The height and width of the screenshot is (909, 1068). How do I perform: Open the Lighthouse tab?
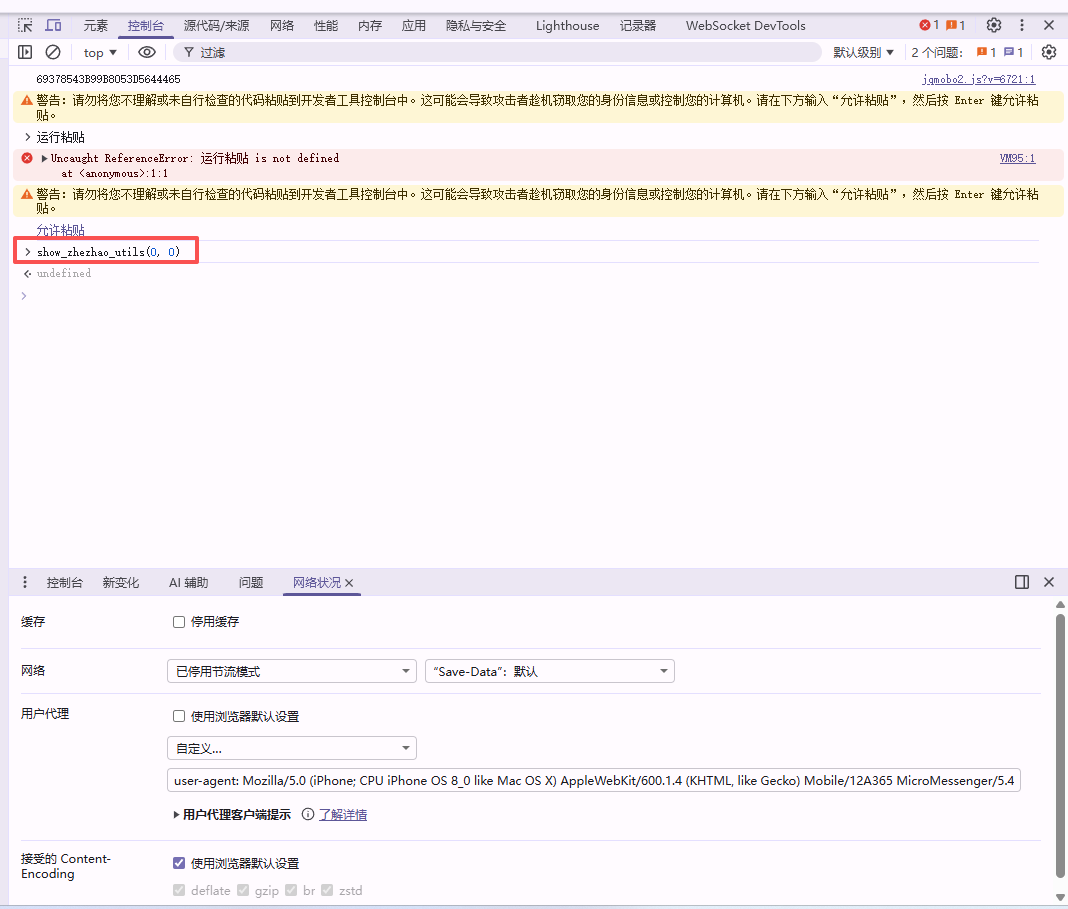point(567,25)
